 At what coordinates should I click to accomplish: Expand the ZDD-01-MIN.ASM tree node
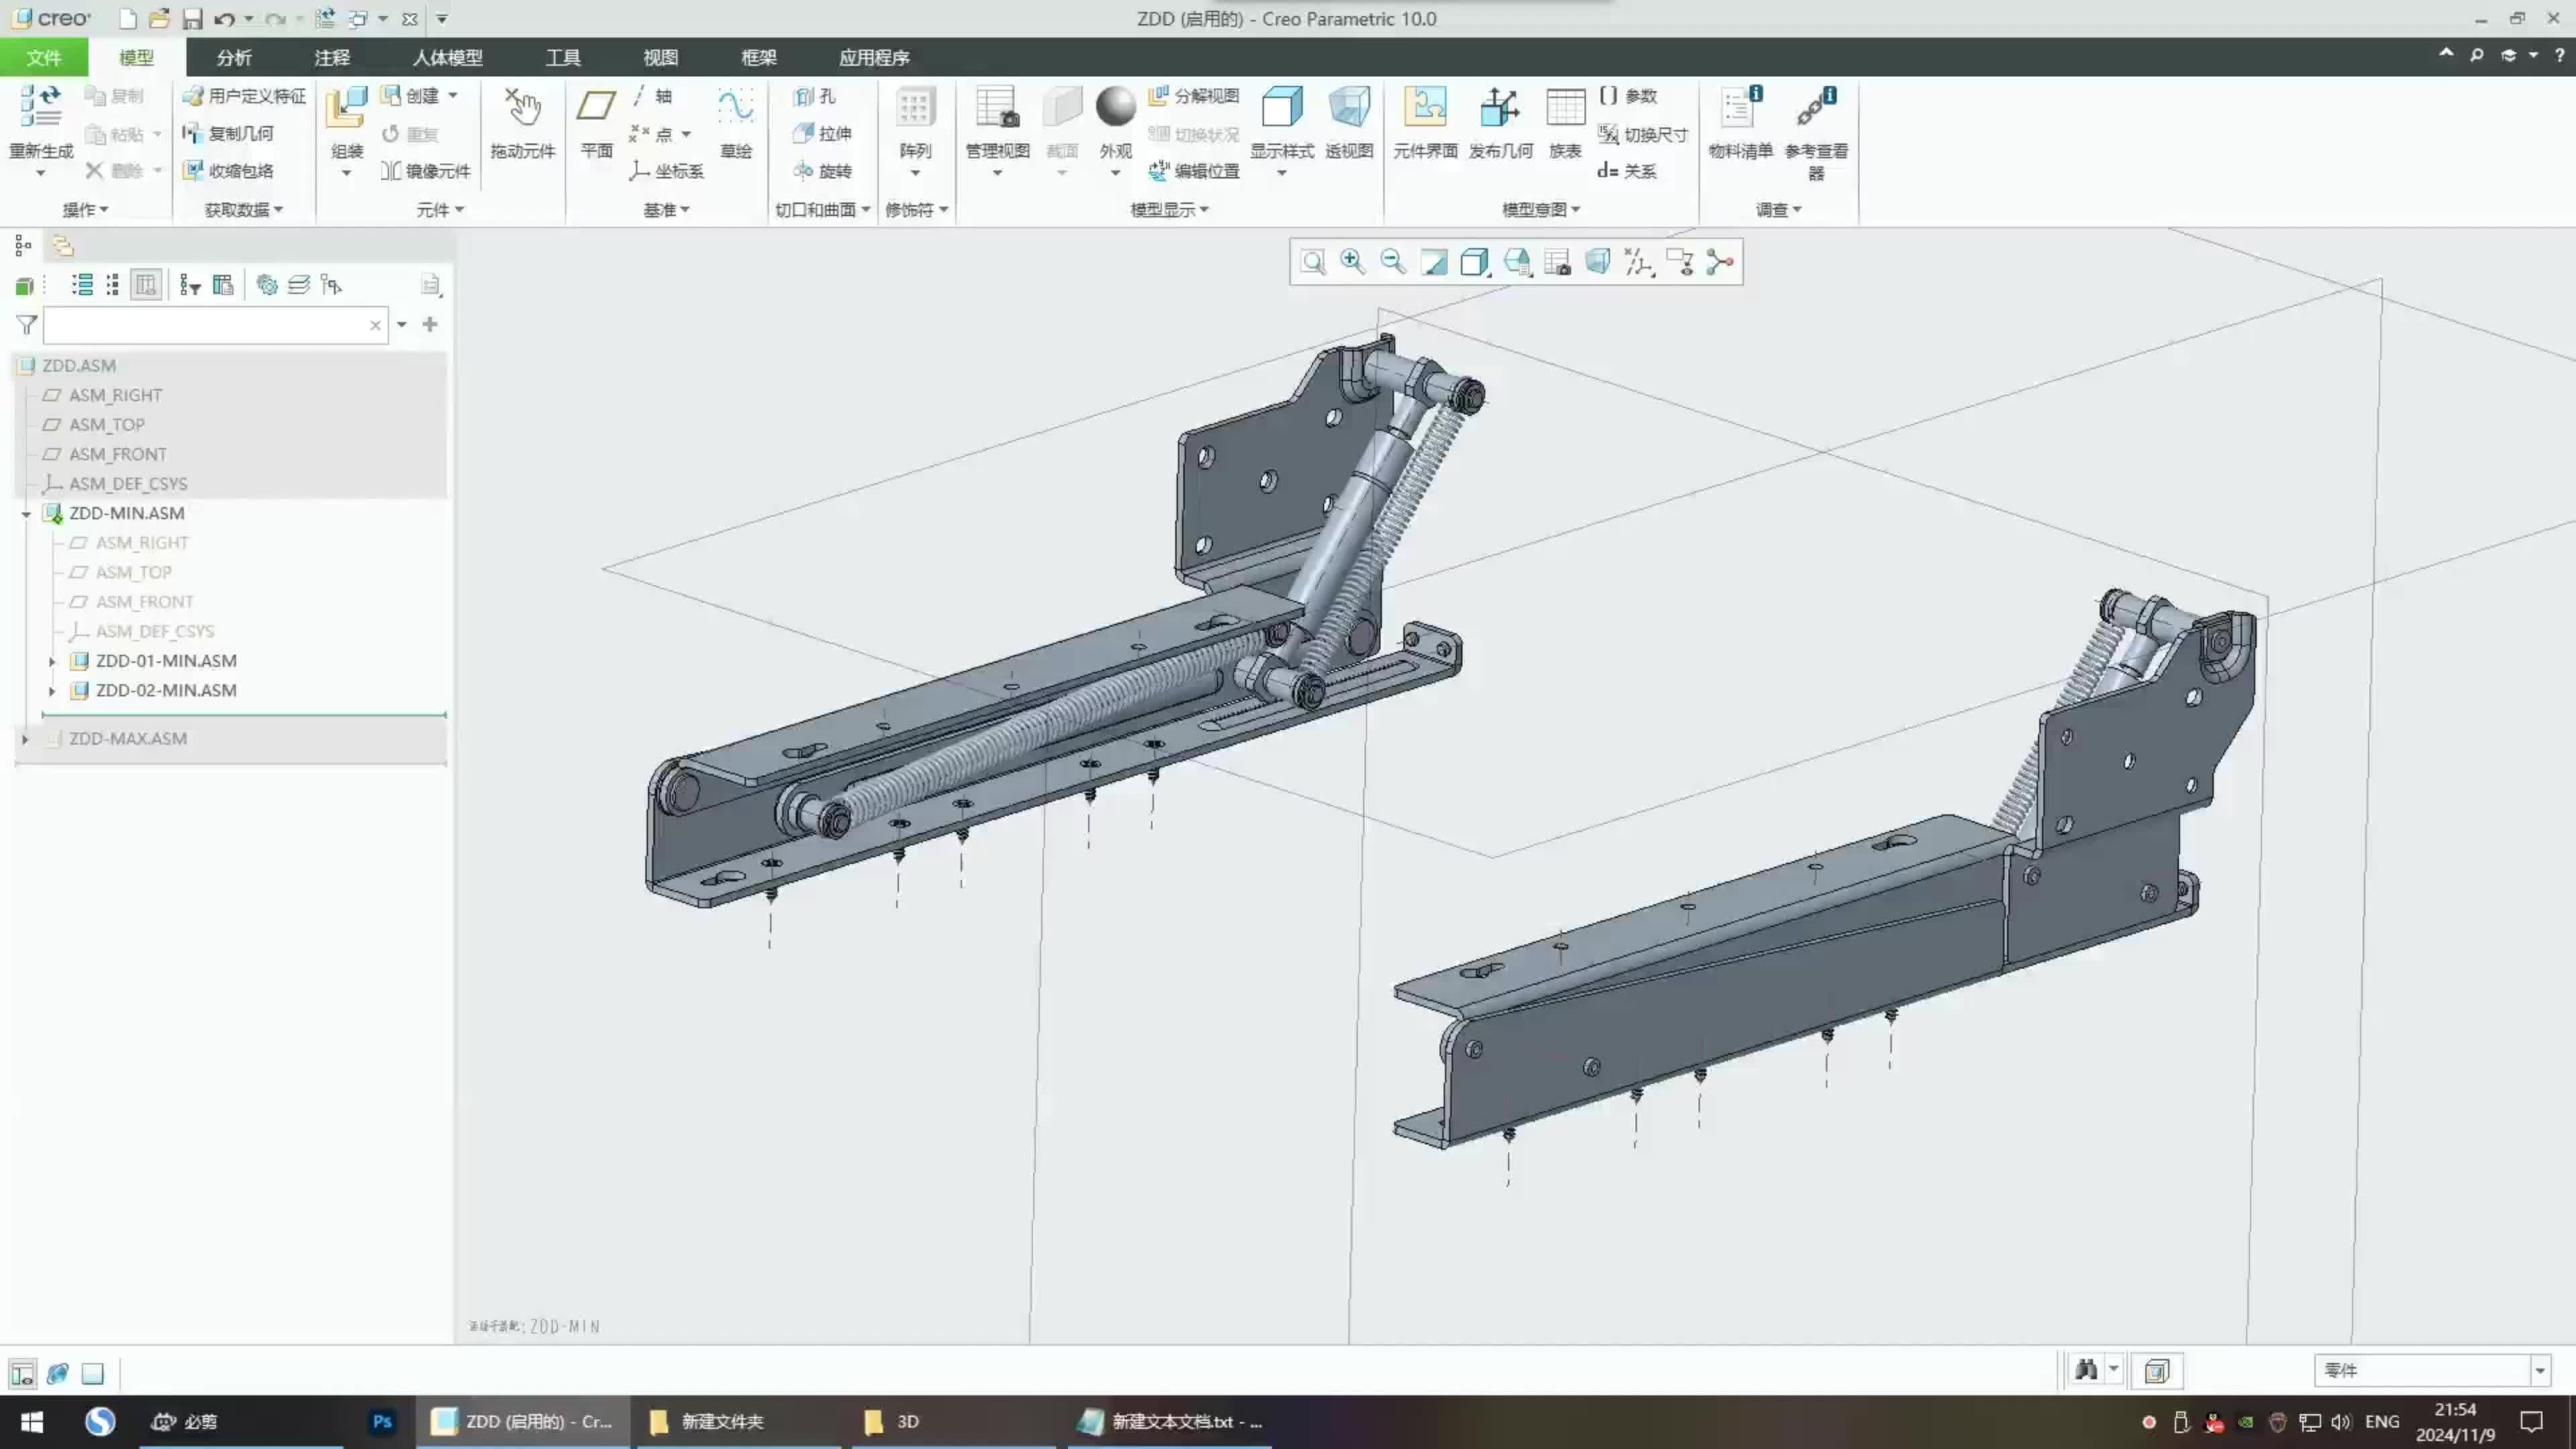coord(52,661)
